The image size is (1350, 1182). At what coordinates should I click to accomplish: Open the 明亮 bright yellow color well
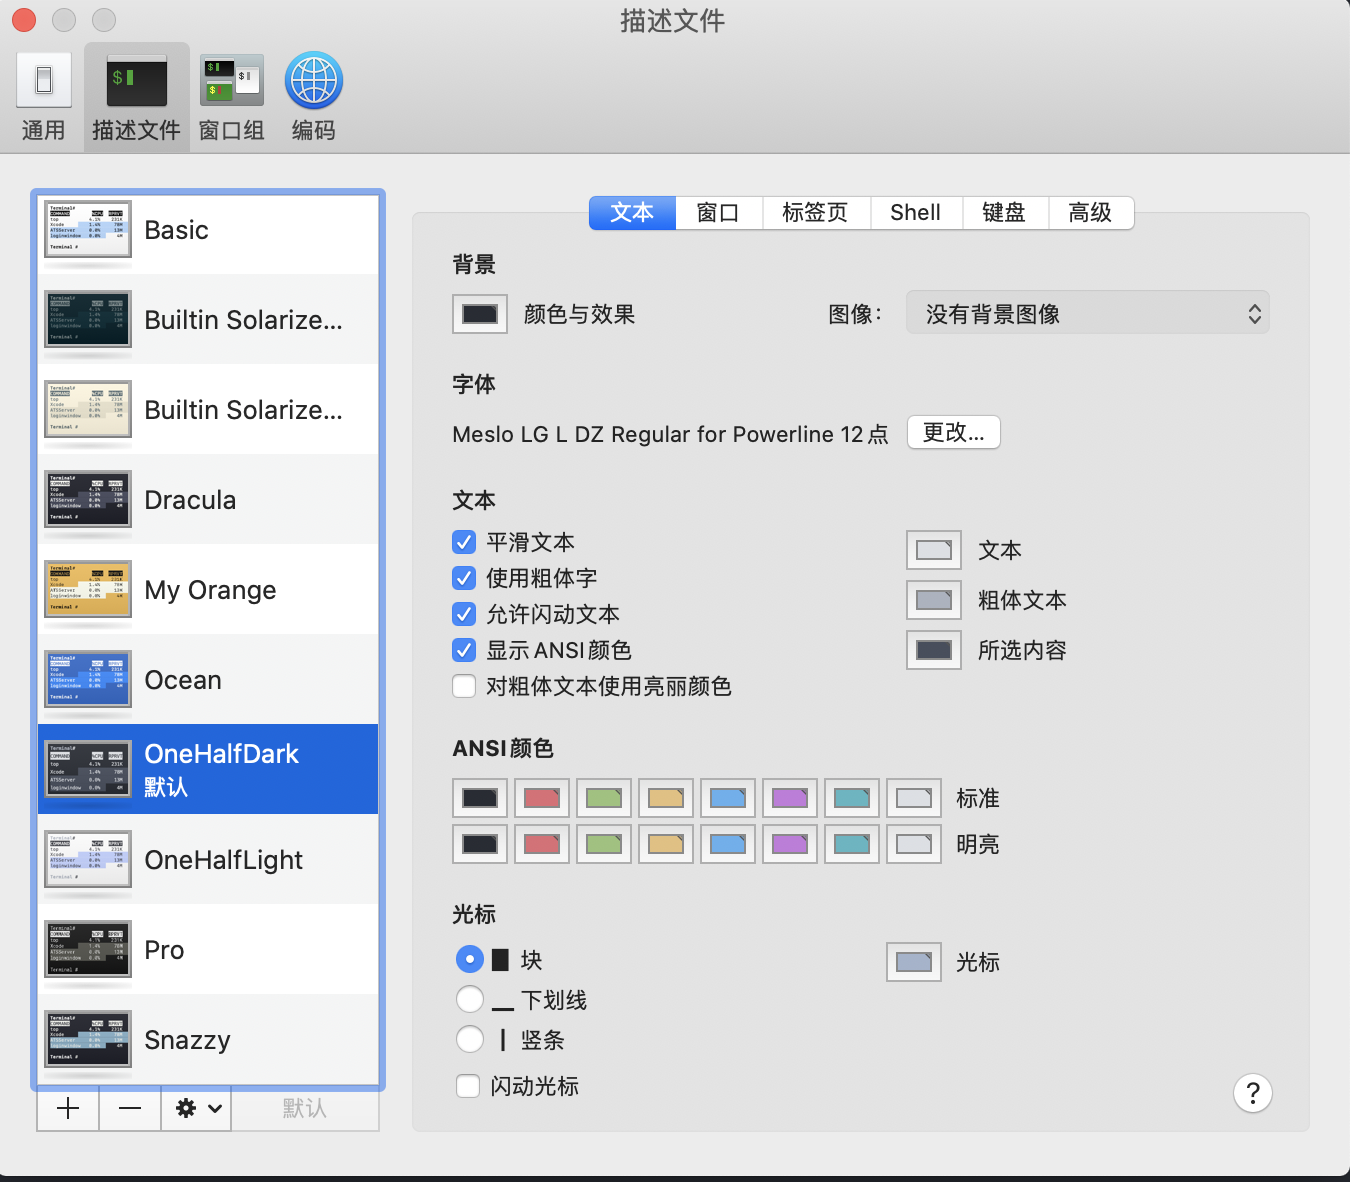(666, 844)
